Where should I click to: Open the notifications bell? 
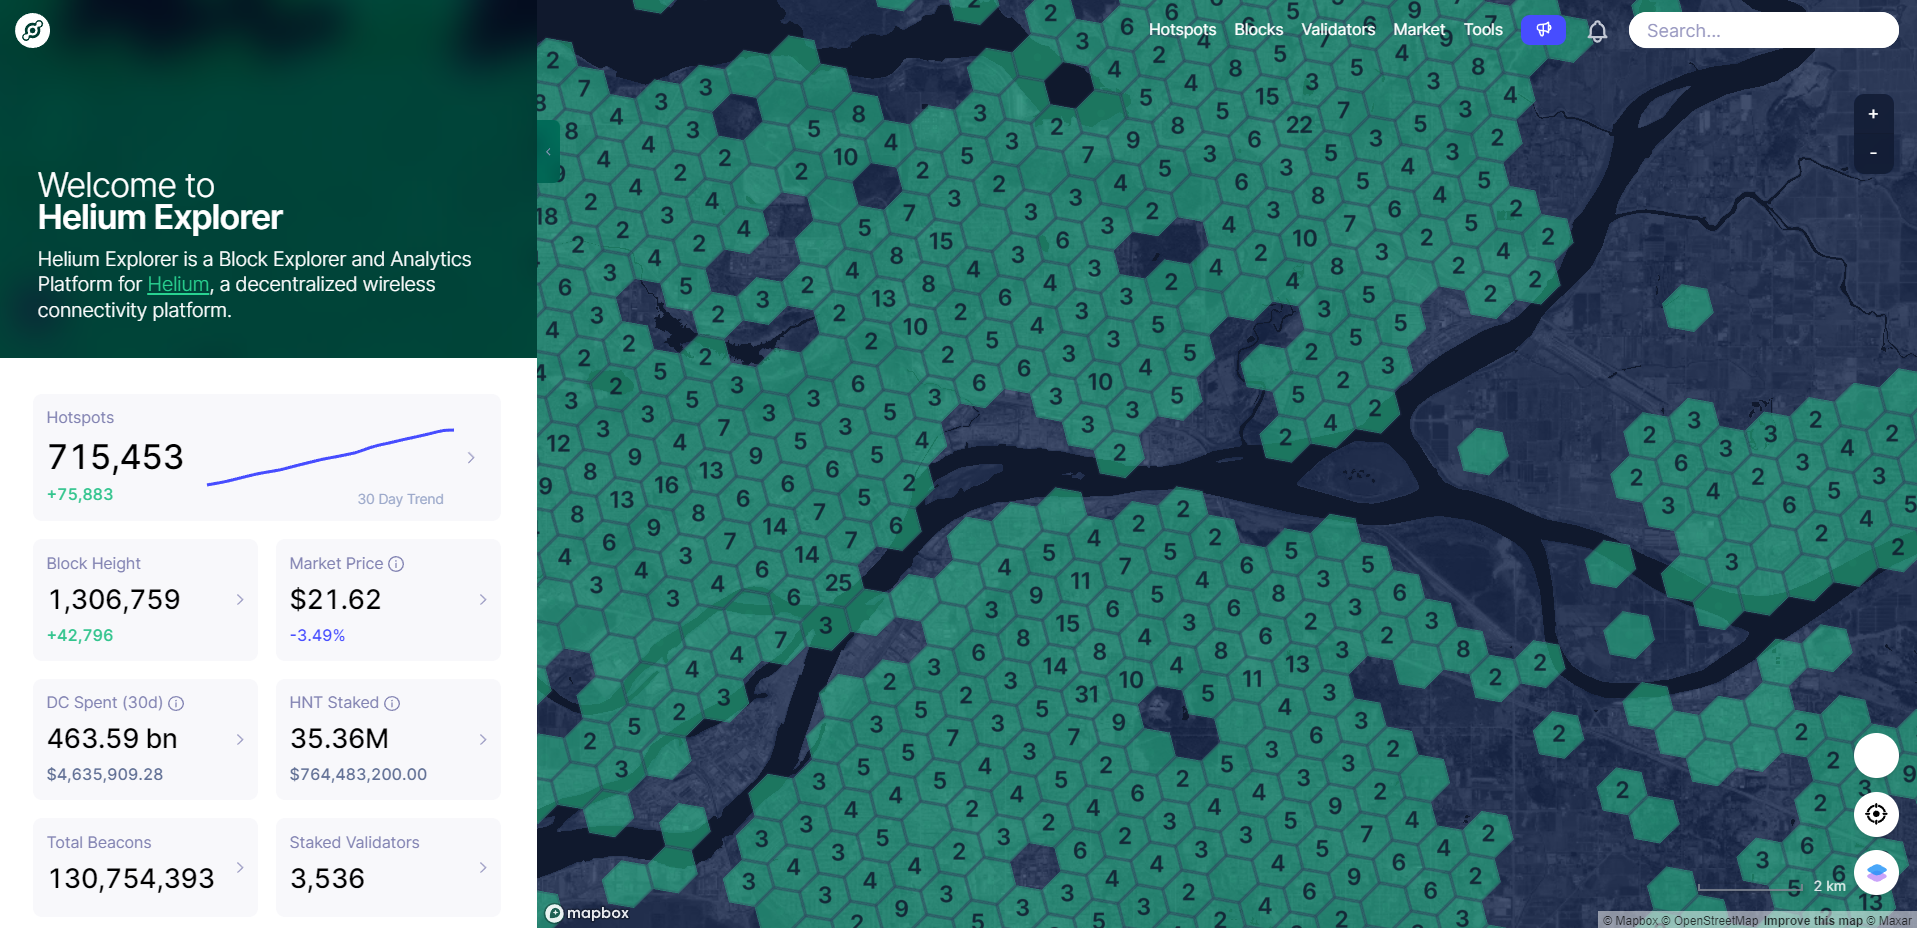(x=1597, y=31)
